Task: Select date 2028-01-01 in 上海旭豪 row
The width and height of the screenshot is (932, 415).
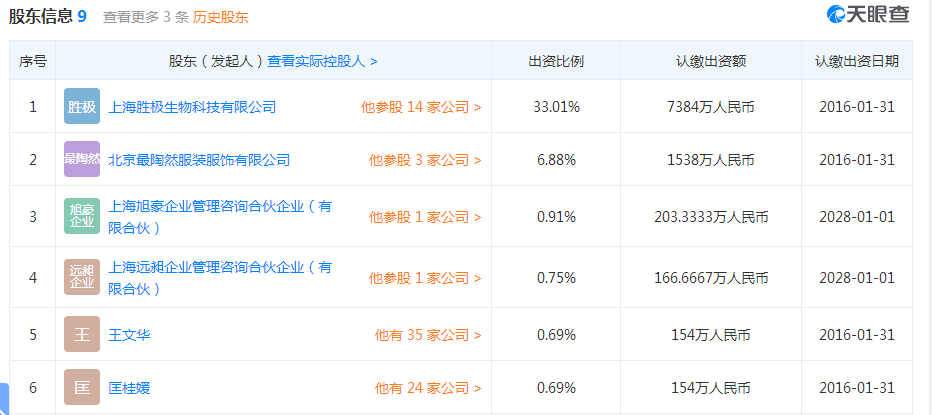Action: pos(857,217)
